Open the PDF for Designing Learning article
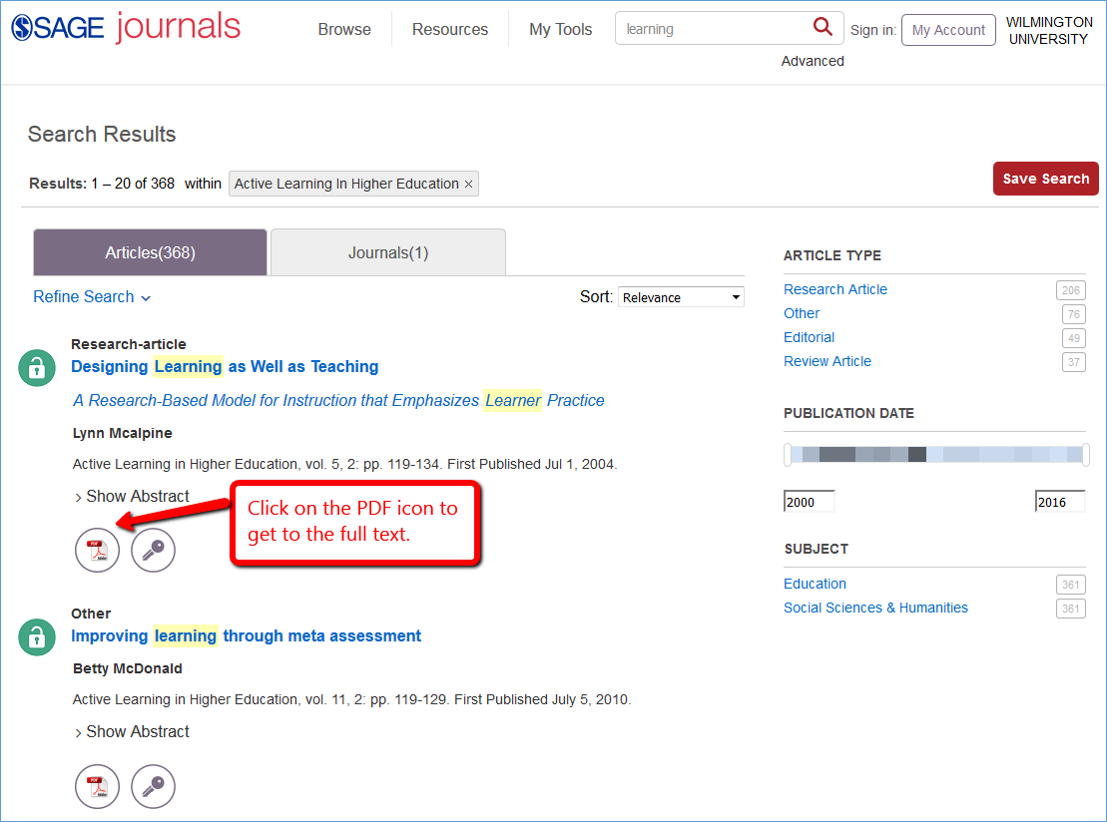The width and height of the screenshot is (1107, 822). (x=97, y=549)
